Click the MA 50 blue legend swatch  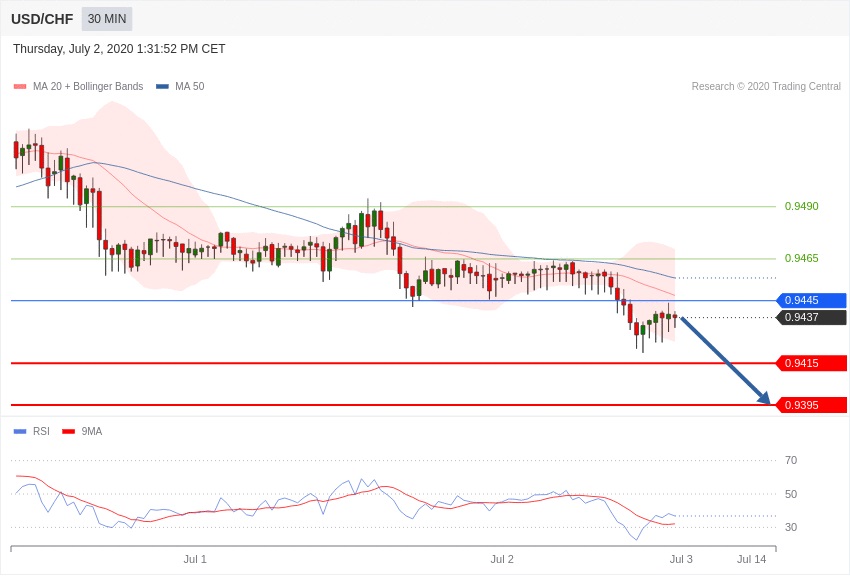coord(162,87)
